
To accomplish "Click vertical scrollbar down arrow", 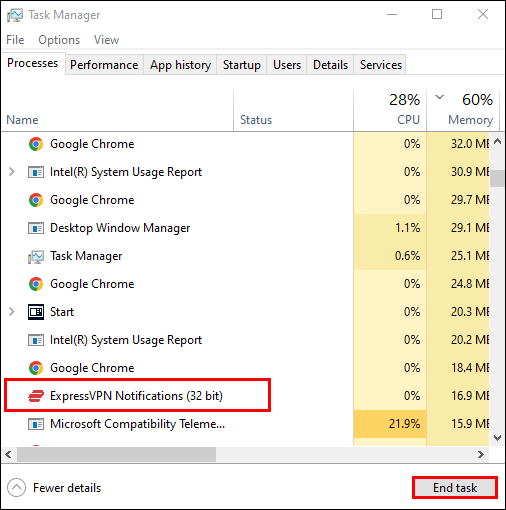I will click(497, 438).
